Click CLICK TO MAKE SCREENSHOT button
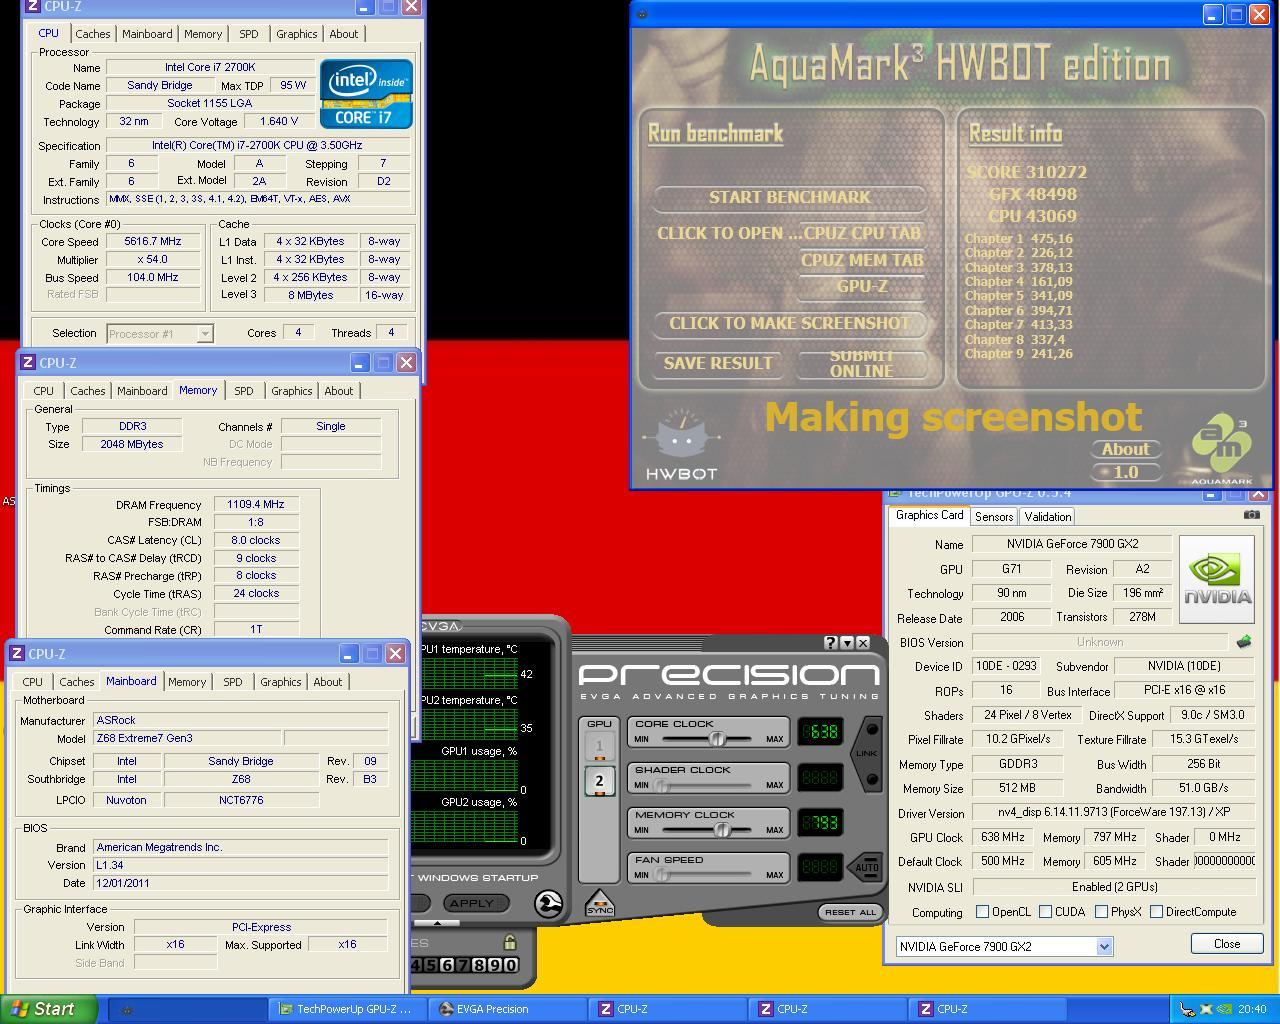 click(790, 323)
